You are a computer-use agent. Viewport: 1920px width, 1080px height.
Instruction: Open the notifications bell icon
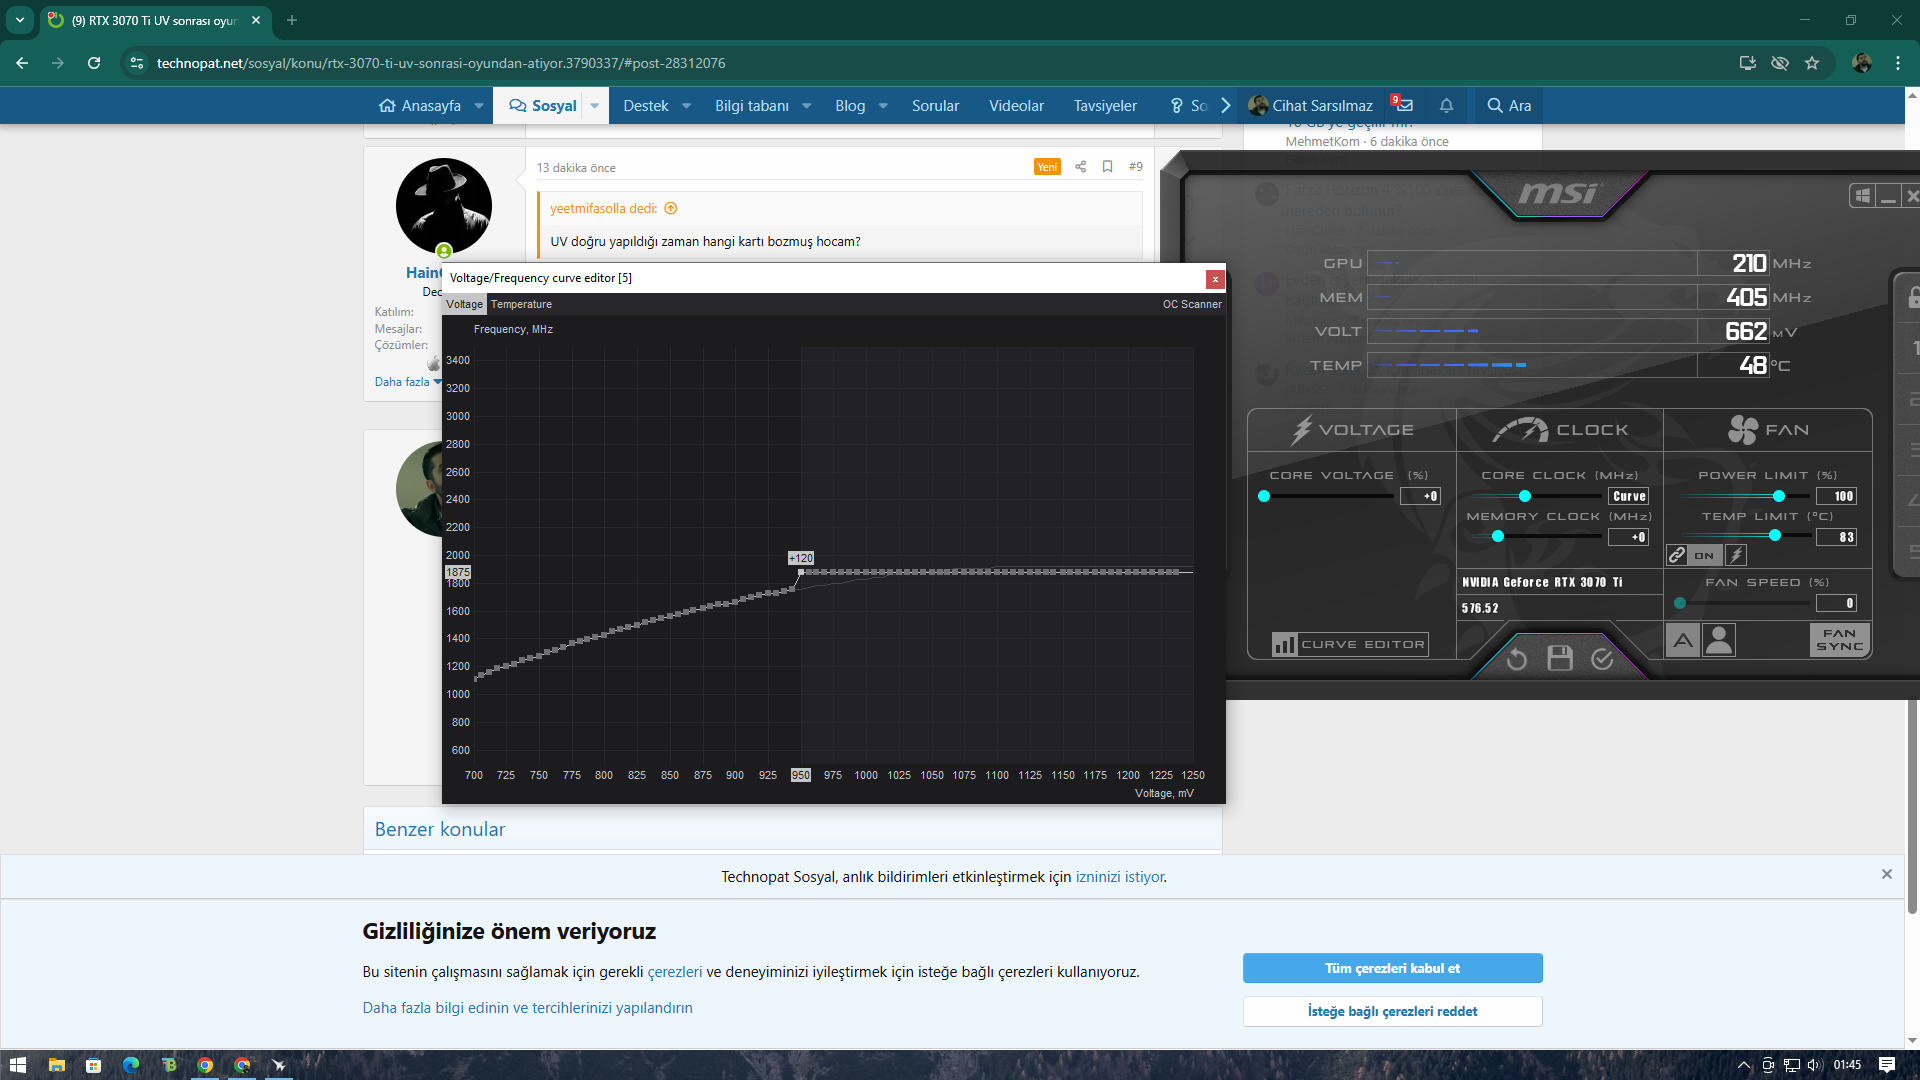tap(1446, 105)
